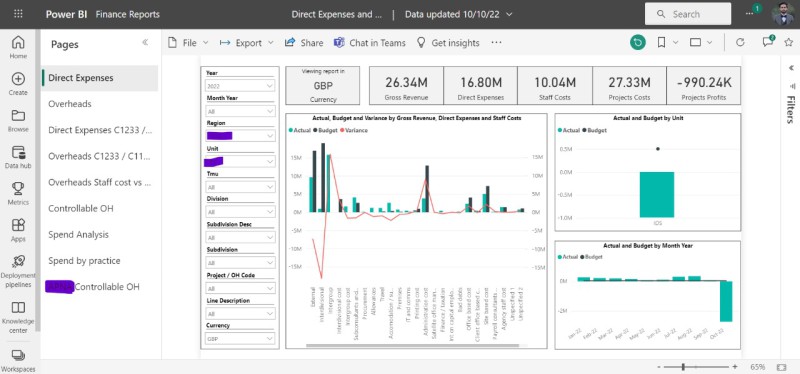Expand the Filters pane

(791, 67)
